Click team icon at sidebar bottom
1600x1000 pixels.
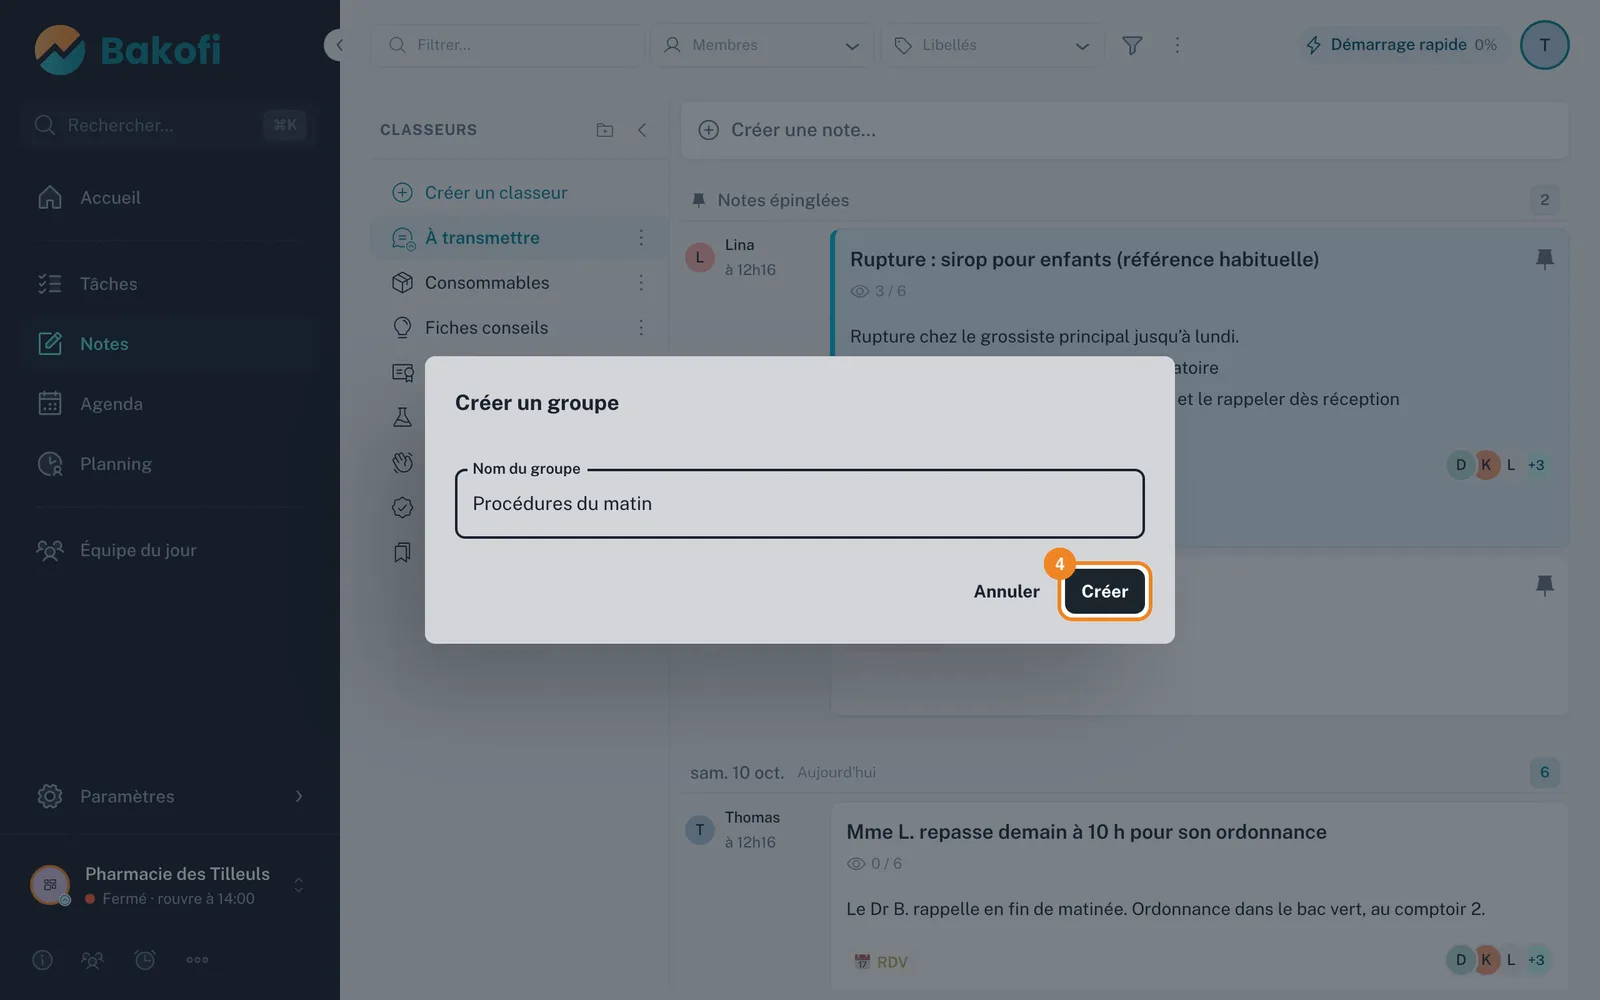[x=92, y=960]
